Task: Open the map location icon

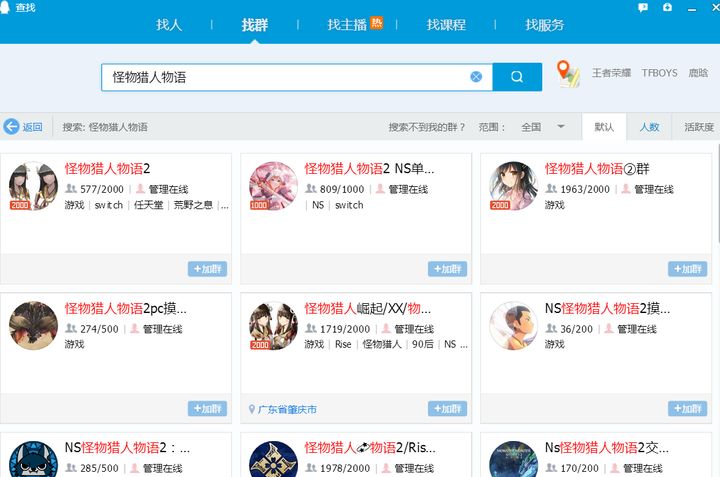Action: 568,74
